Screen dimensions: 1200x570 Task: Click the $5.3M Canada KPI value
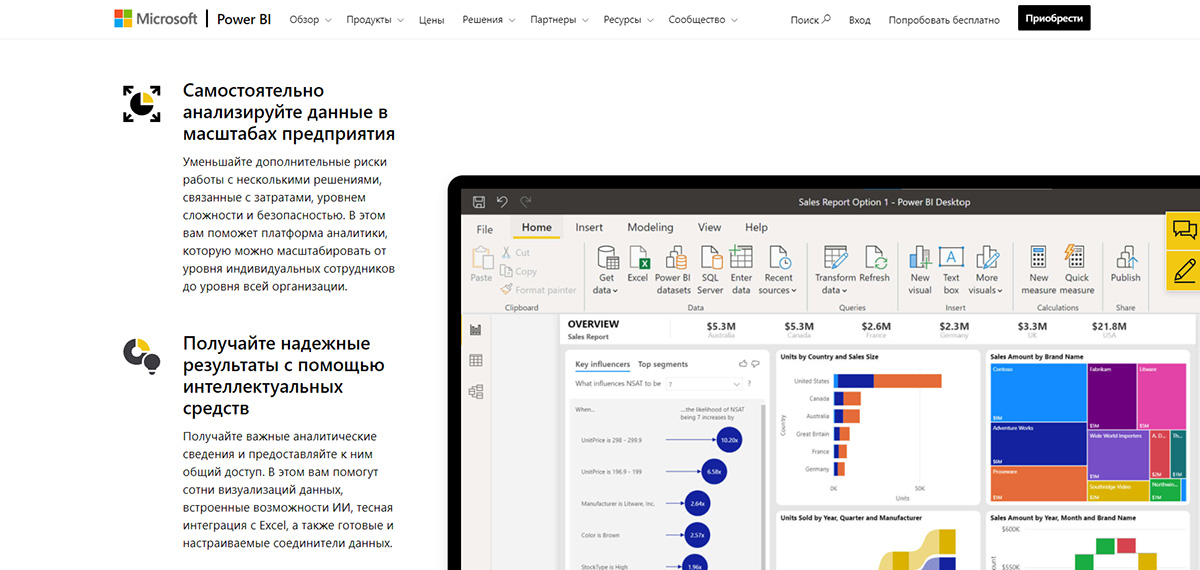click(799, 326)
